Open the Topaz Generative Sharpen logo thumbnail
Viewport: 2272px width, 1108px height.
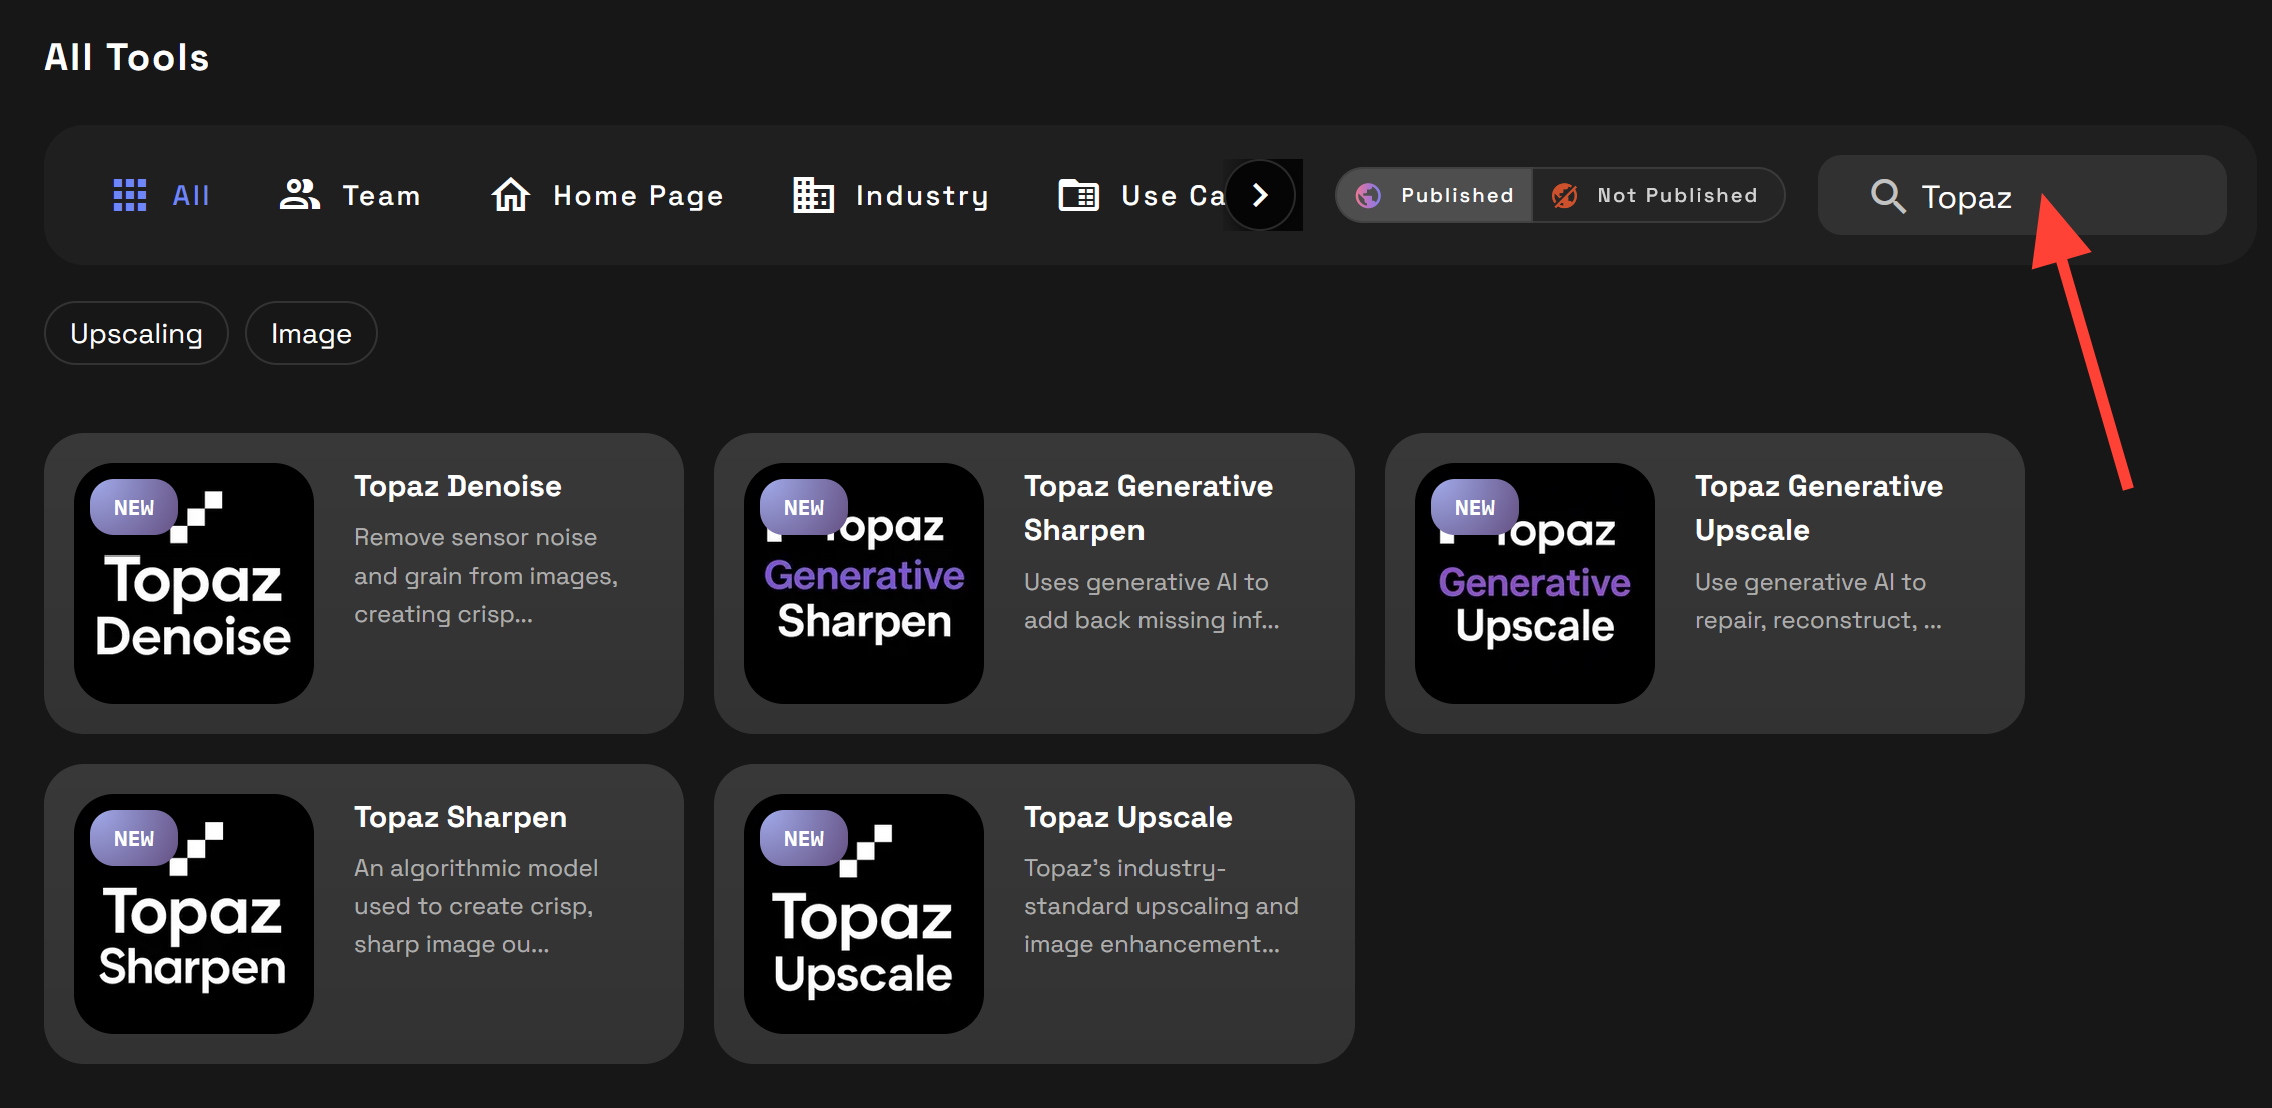tap(864, 583)
